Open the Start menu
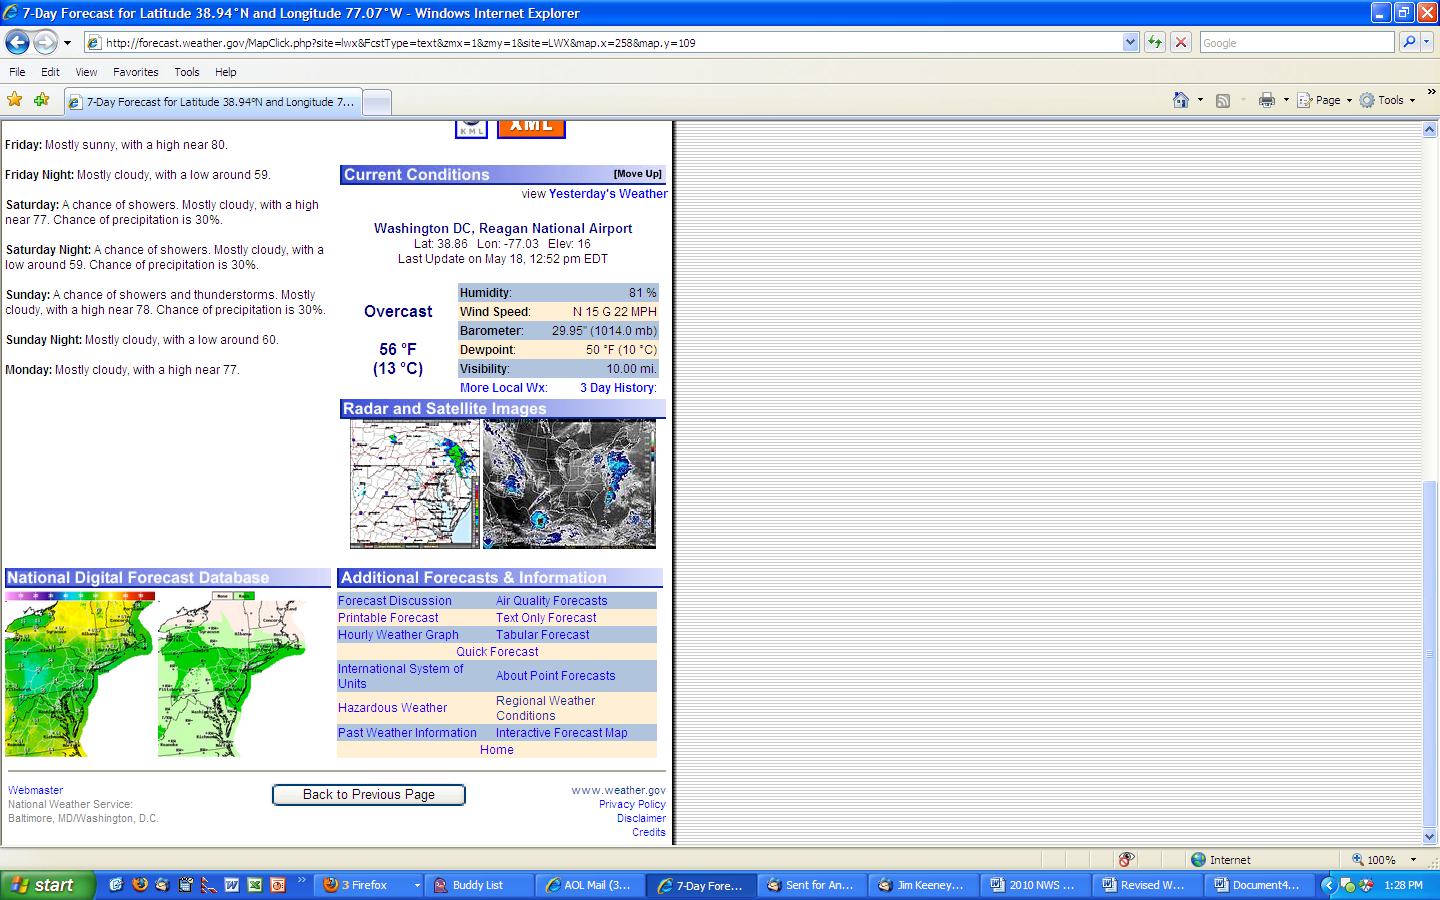 click(48, 885)
